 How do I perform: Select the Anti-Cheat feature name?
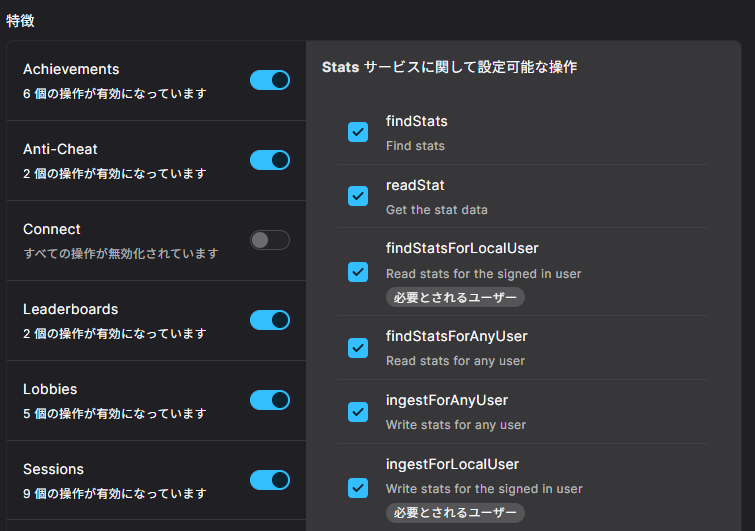click(60, 149)
